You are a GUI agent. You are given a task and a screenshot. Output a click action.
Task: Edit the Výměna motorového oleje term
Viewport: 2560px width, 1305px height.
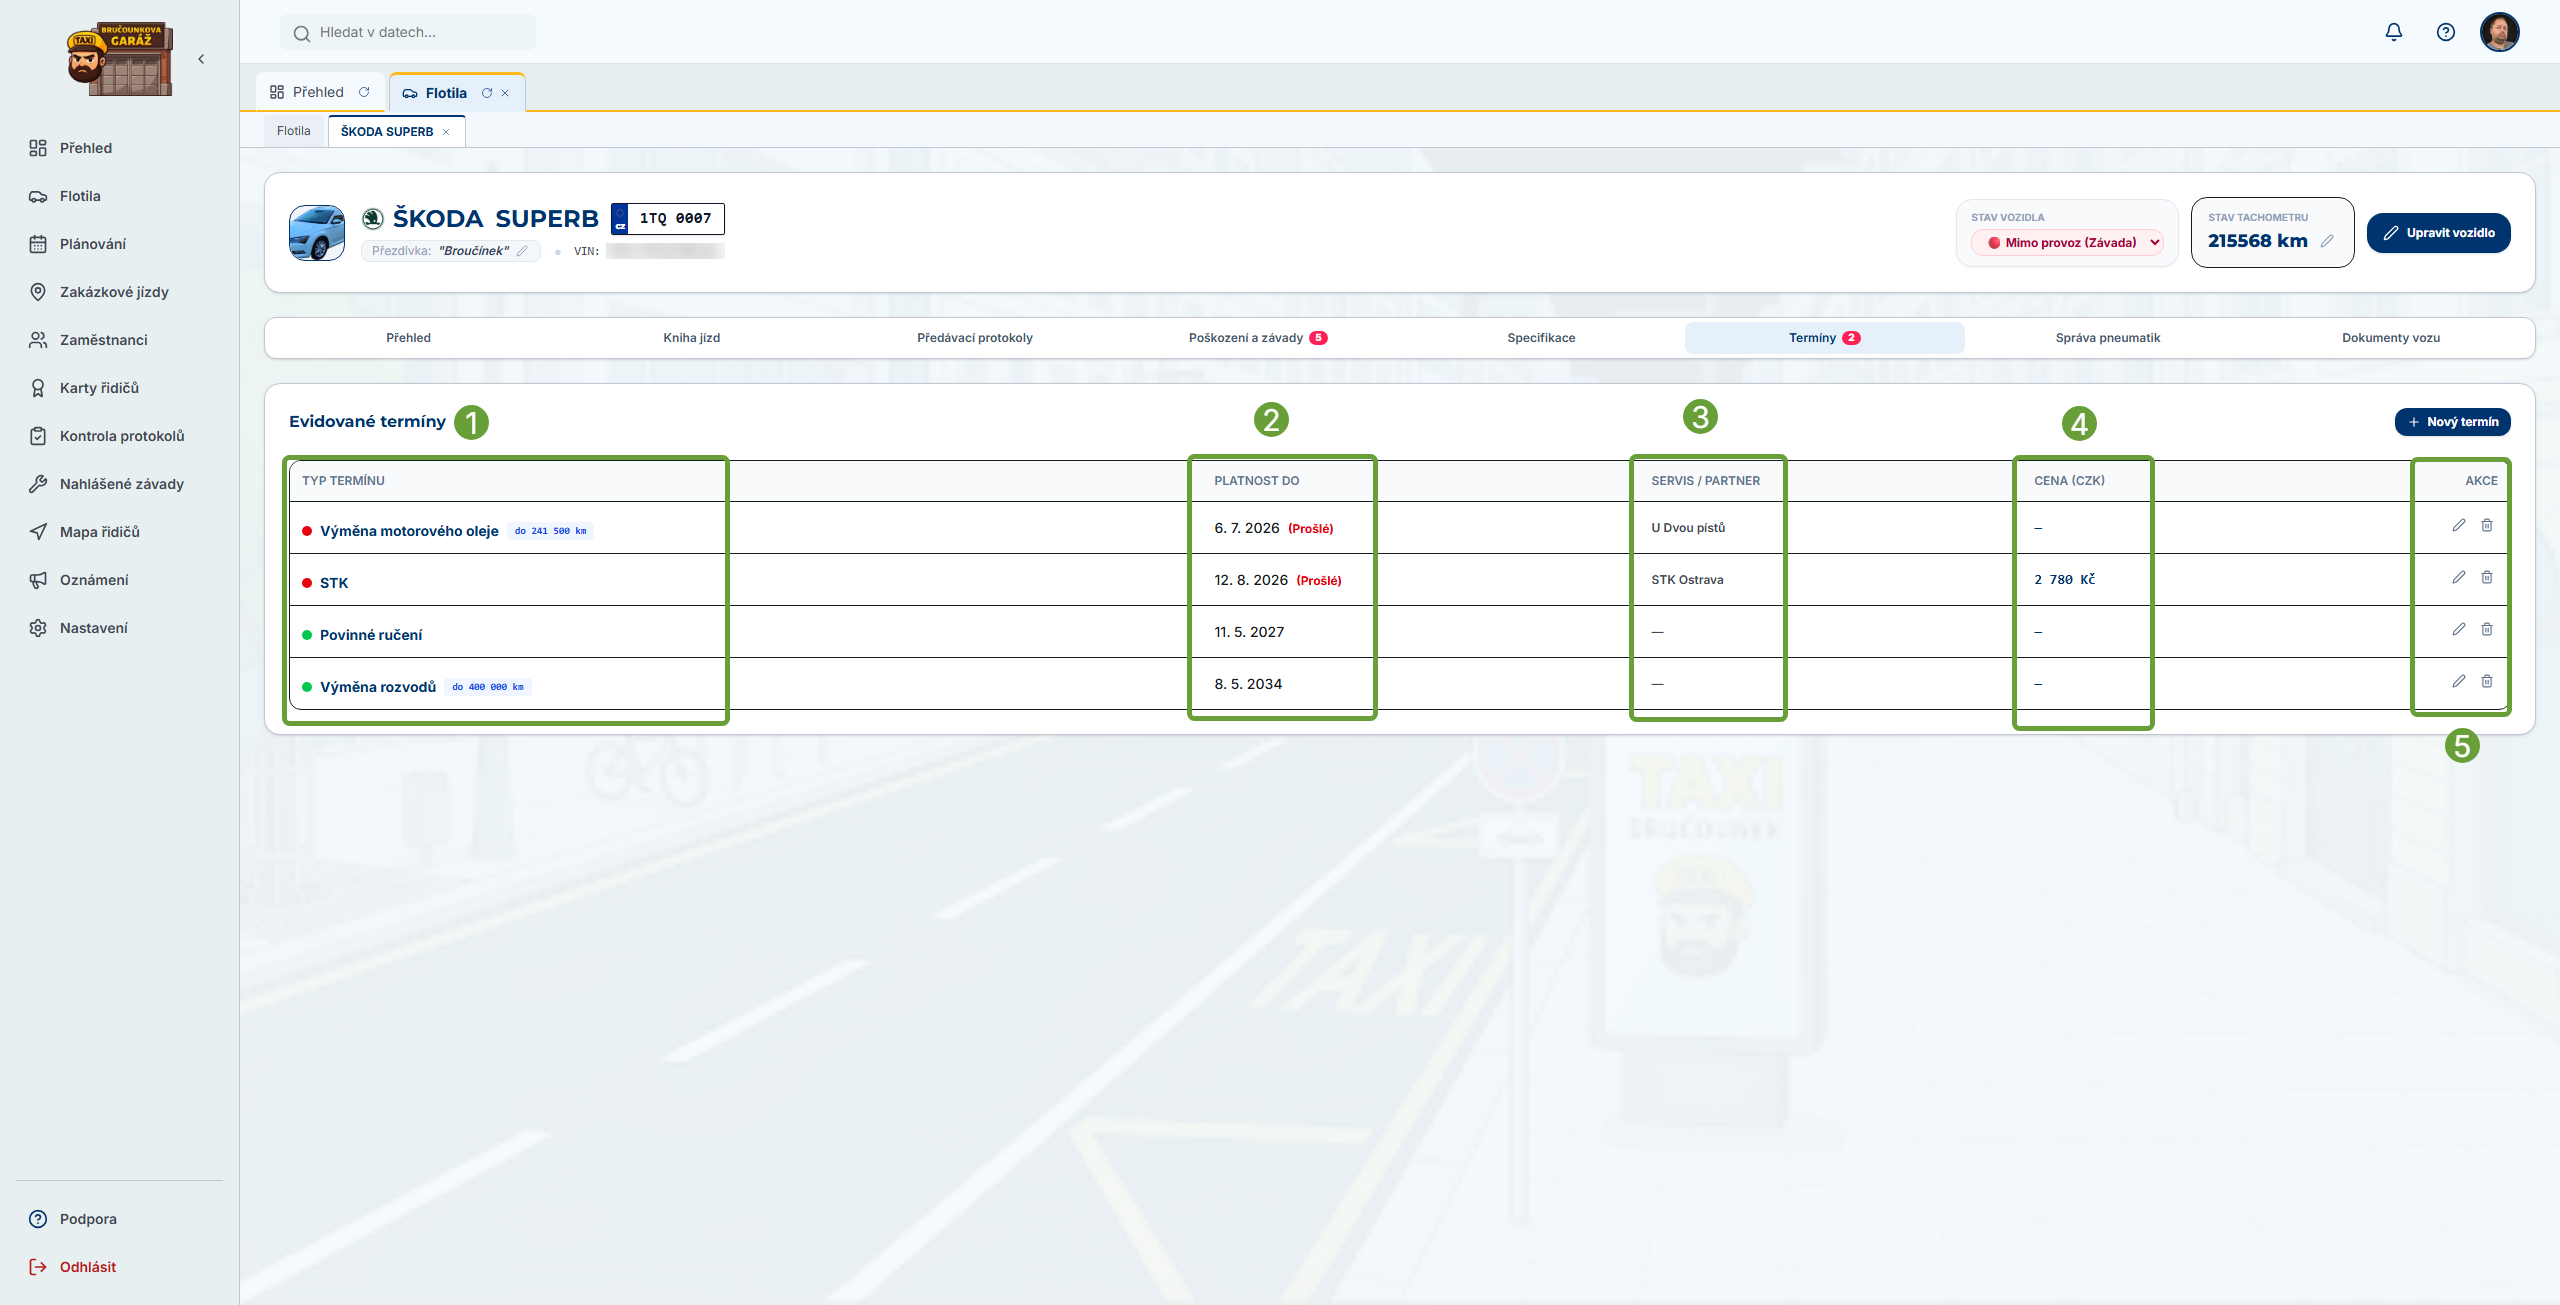(2458, 525)
